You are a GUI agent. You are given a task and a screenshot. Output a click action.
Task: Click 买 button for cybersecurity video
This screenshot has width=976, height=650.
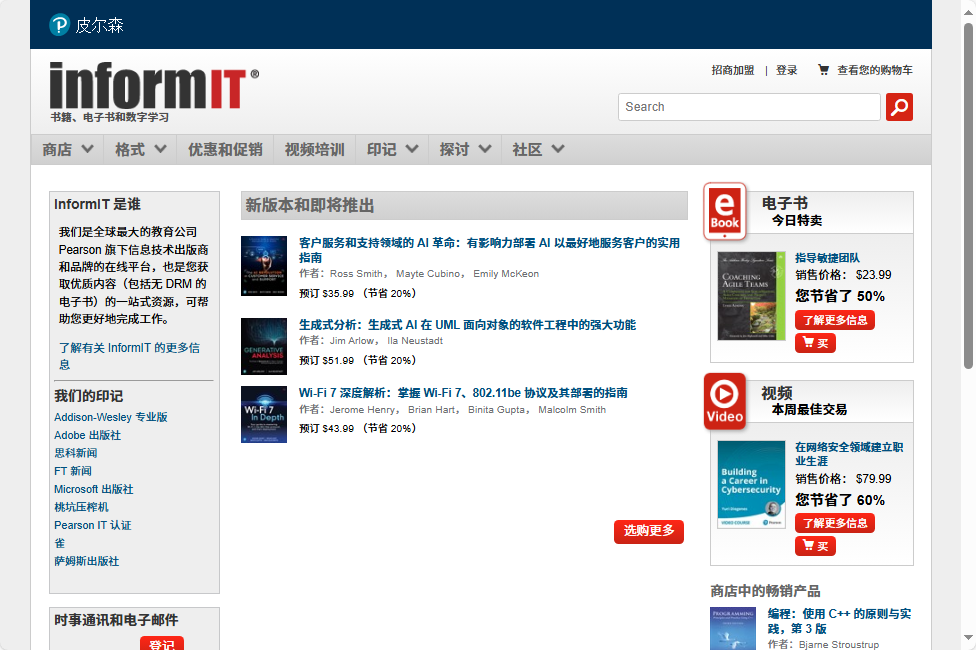(x=815, y=546)
